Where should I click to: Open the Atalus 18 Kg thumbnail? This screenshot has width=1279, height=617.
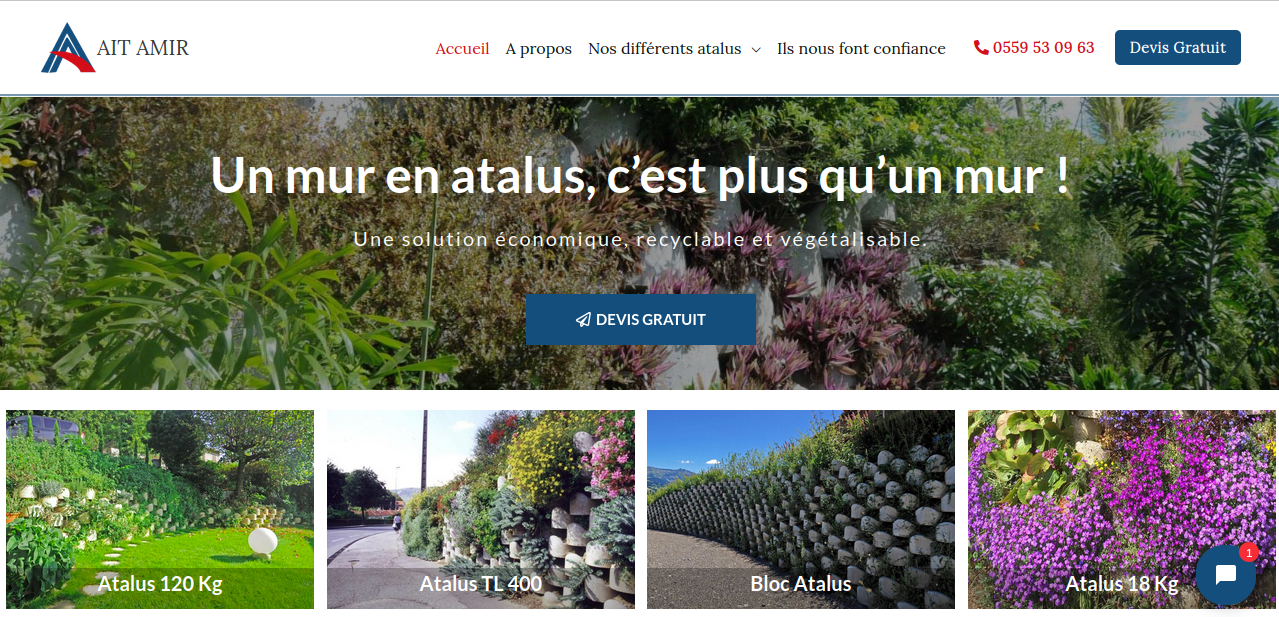(x=1122, y=509)
